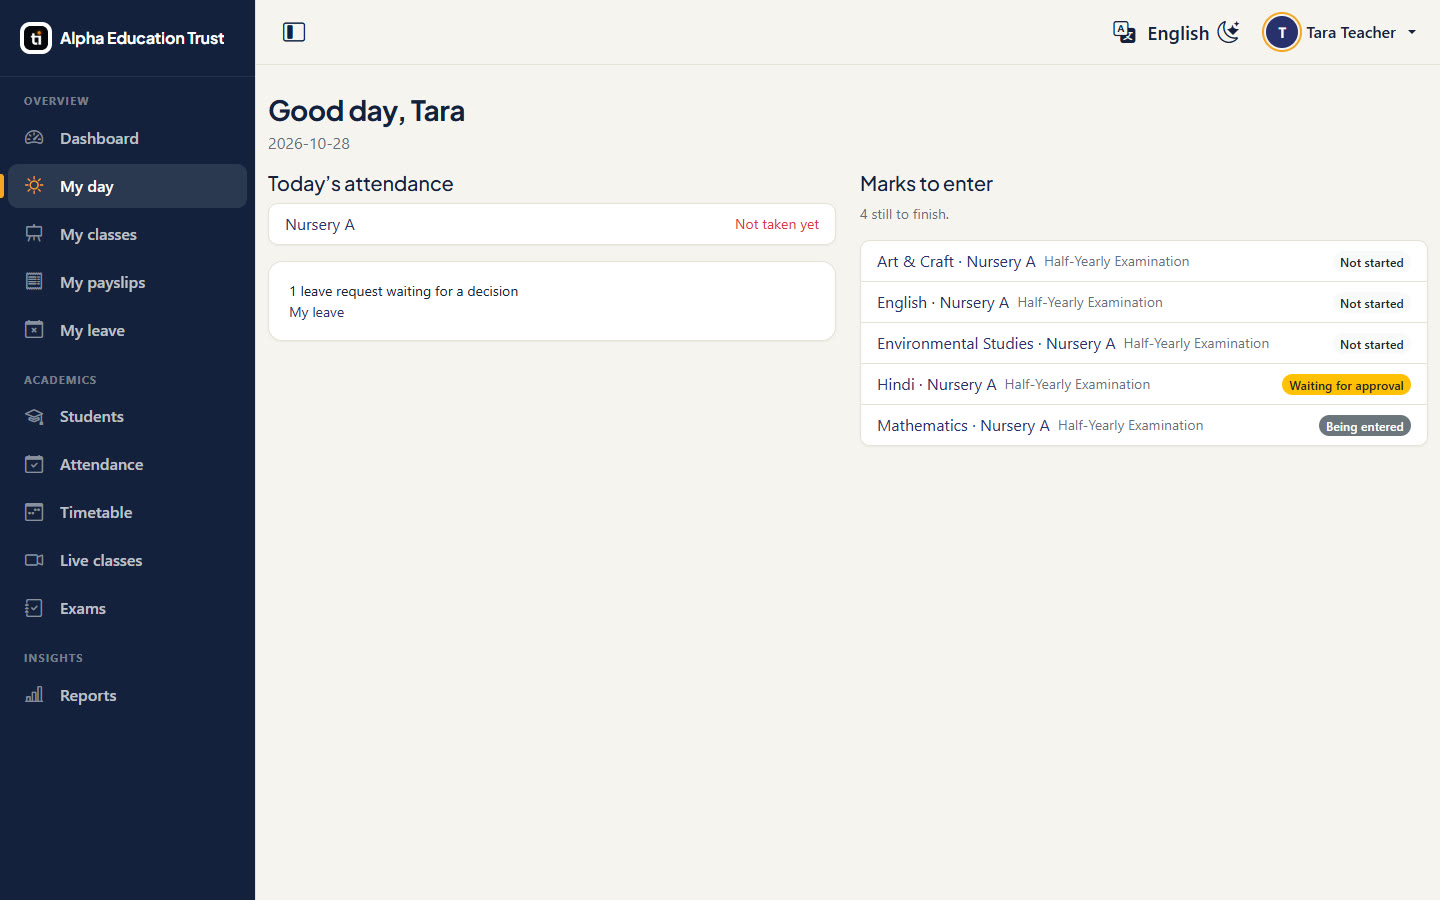The height and width of the screenshot is (900, 1440).
Task: Open the Tara Teacher account dropdown arrow
Action: (x=1412, y=32)
